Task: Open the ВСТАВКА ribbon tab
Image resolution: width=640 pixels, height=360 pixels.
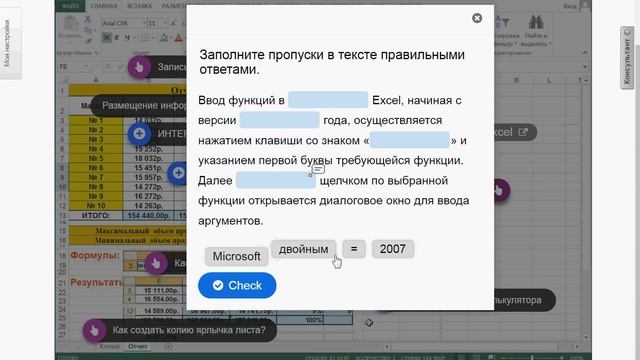Action: coord(140,6)
